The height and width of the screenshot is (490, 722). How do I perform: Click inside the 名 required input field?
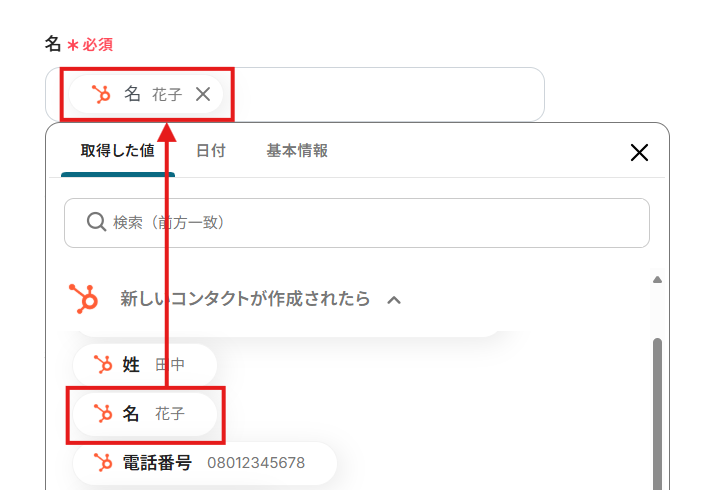(295, 94)
